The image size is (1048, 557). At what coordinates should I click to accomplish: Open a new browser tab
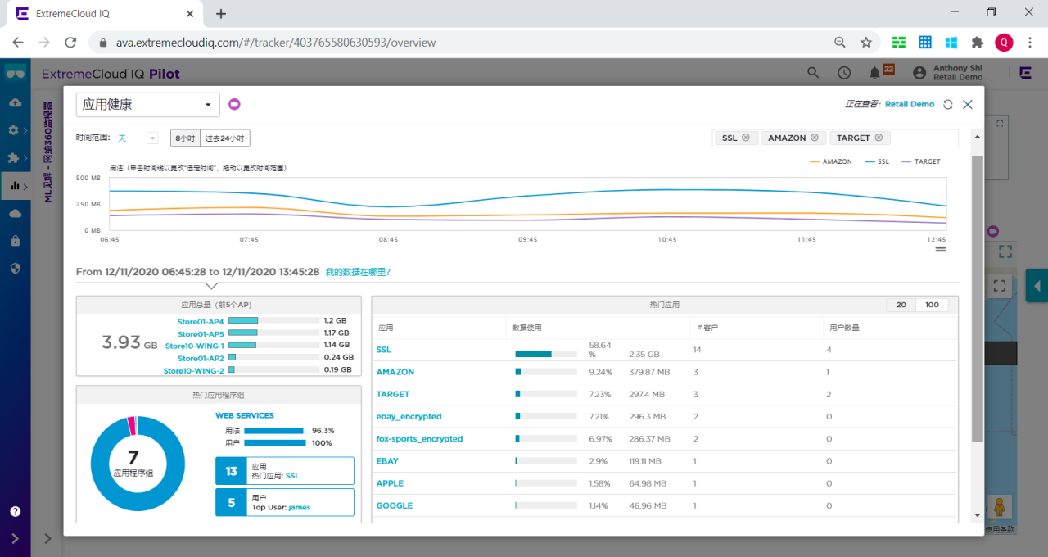tap(221, 13)
